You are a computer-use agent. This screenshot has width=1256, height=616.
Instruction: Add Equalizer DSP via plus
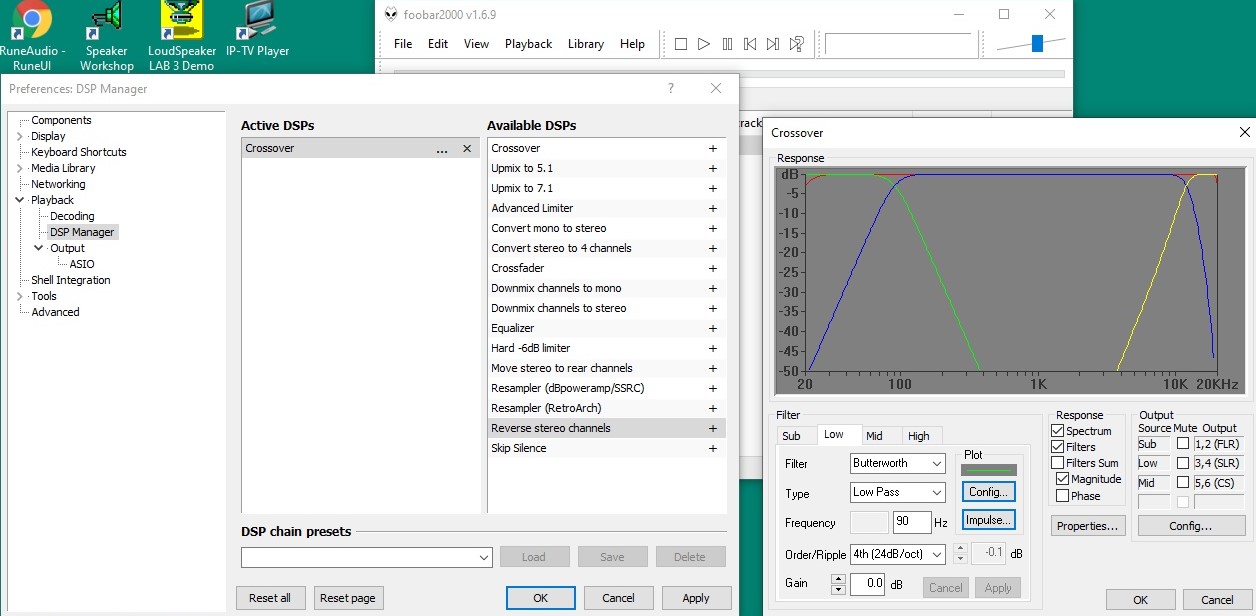point(713,328)
